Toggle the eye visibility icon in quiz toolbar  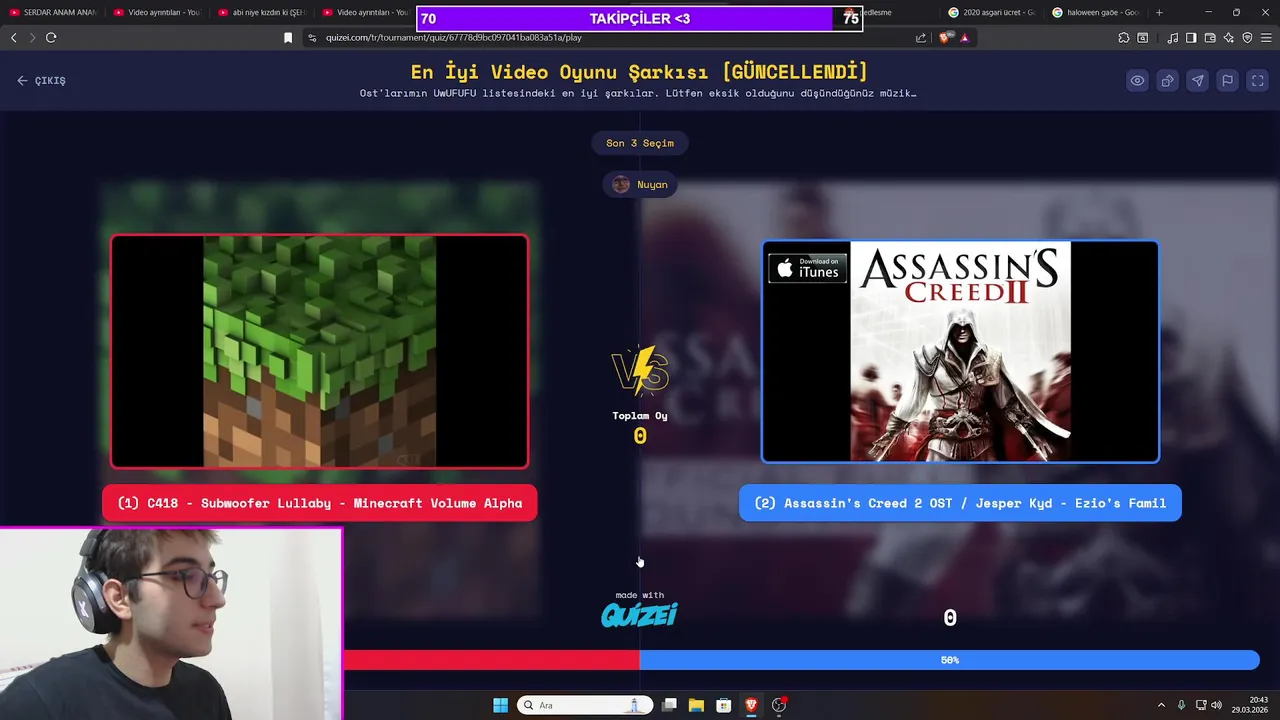coord(1137,81)
